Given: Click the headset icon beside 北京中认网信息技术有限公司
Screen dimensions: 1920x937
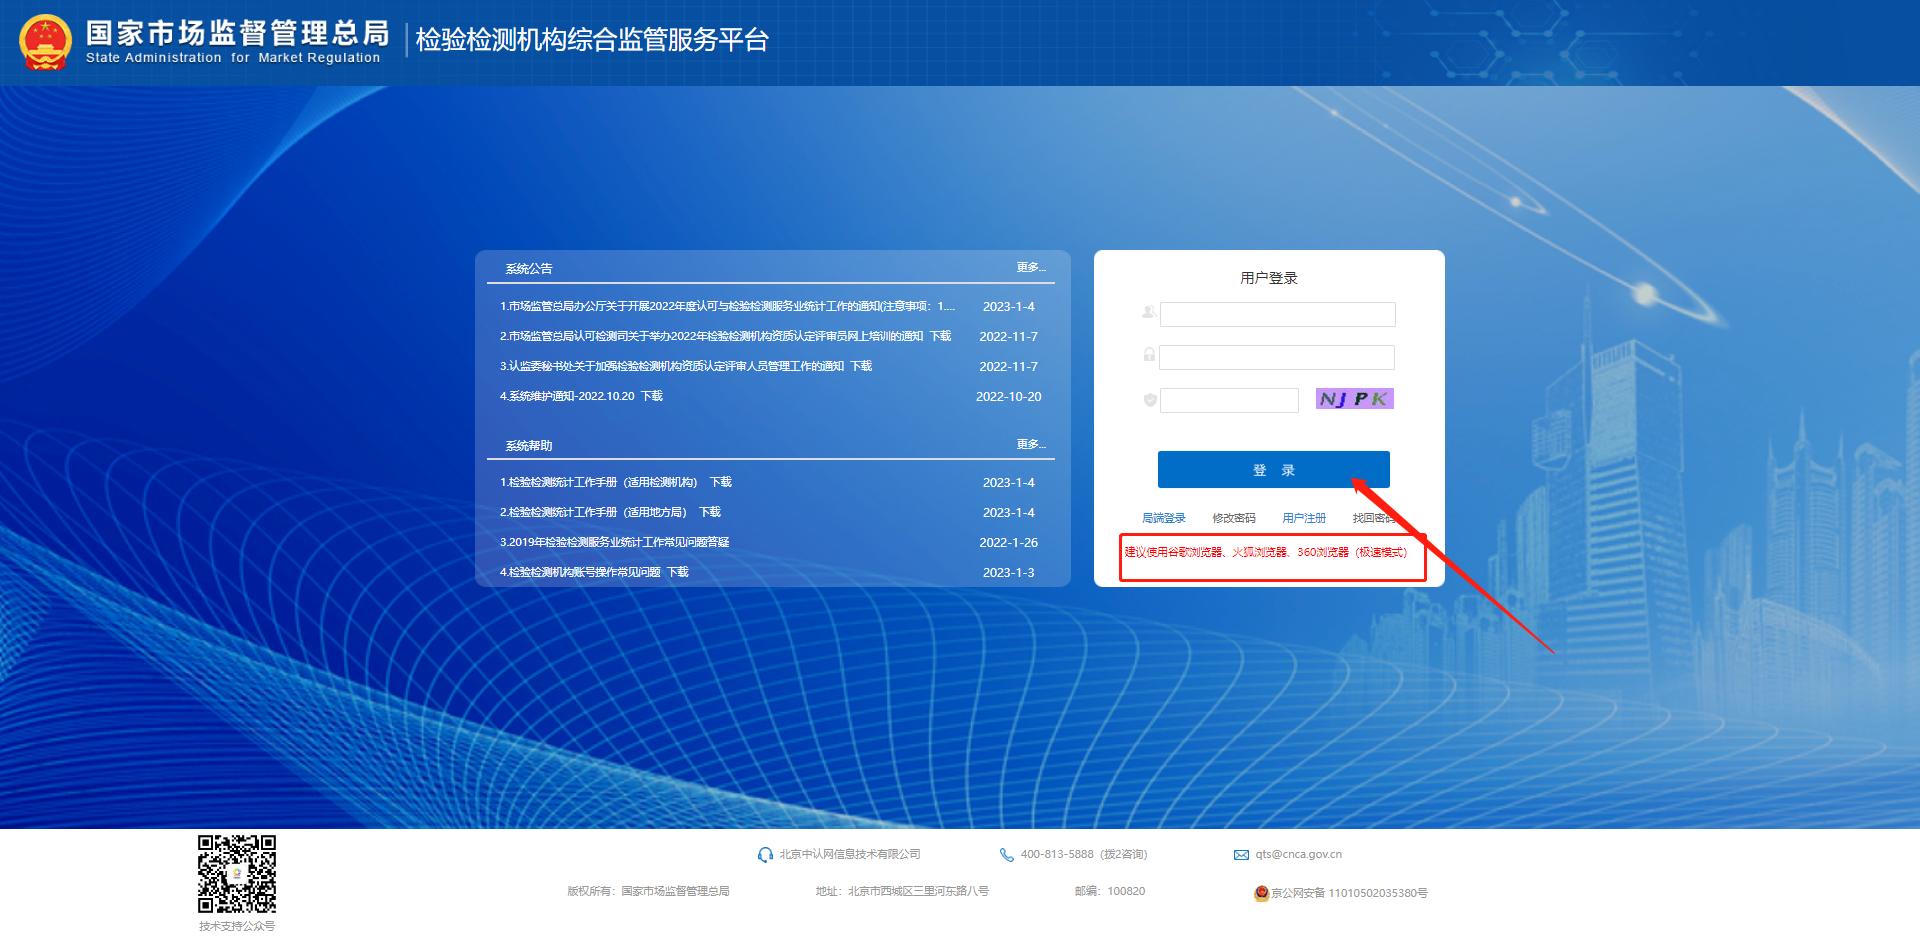Looking at the screenshot, I should tap(764, 854).
